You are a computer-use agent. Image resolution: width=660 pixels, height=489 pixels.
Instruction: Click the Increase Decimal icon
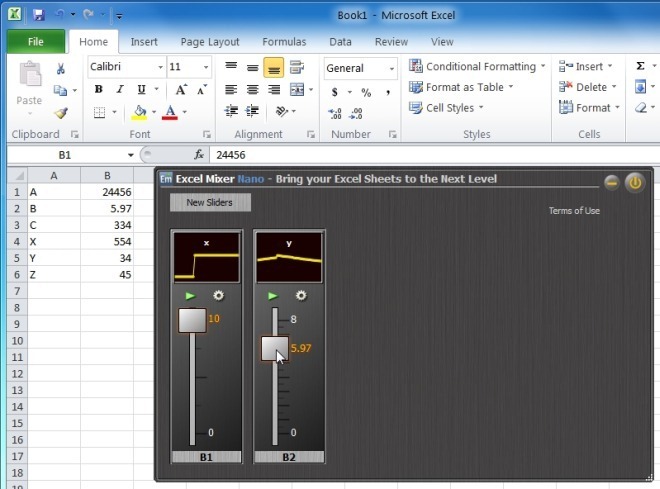tap(335, 113)
